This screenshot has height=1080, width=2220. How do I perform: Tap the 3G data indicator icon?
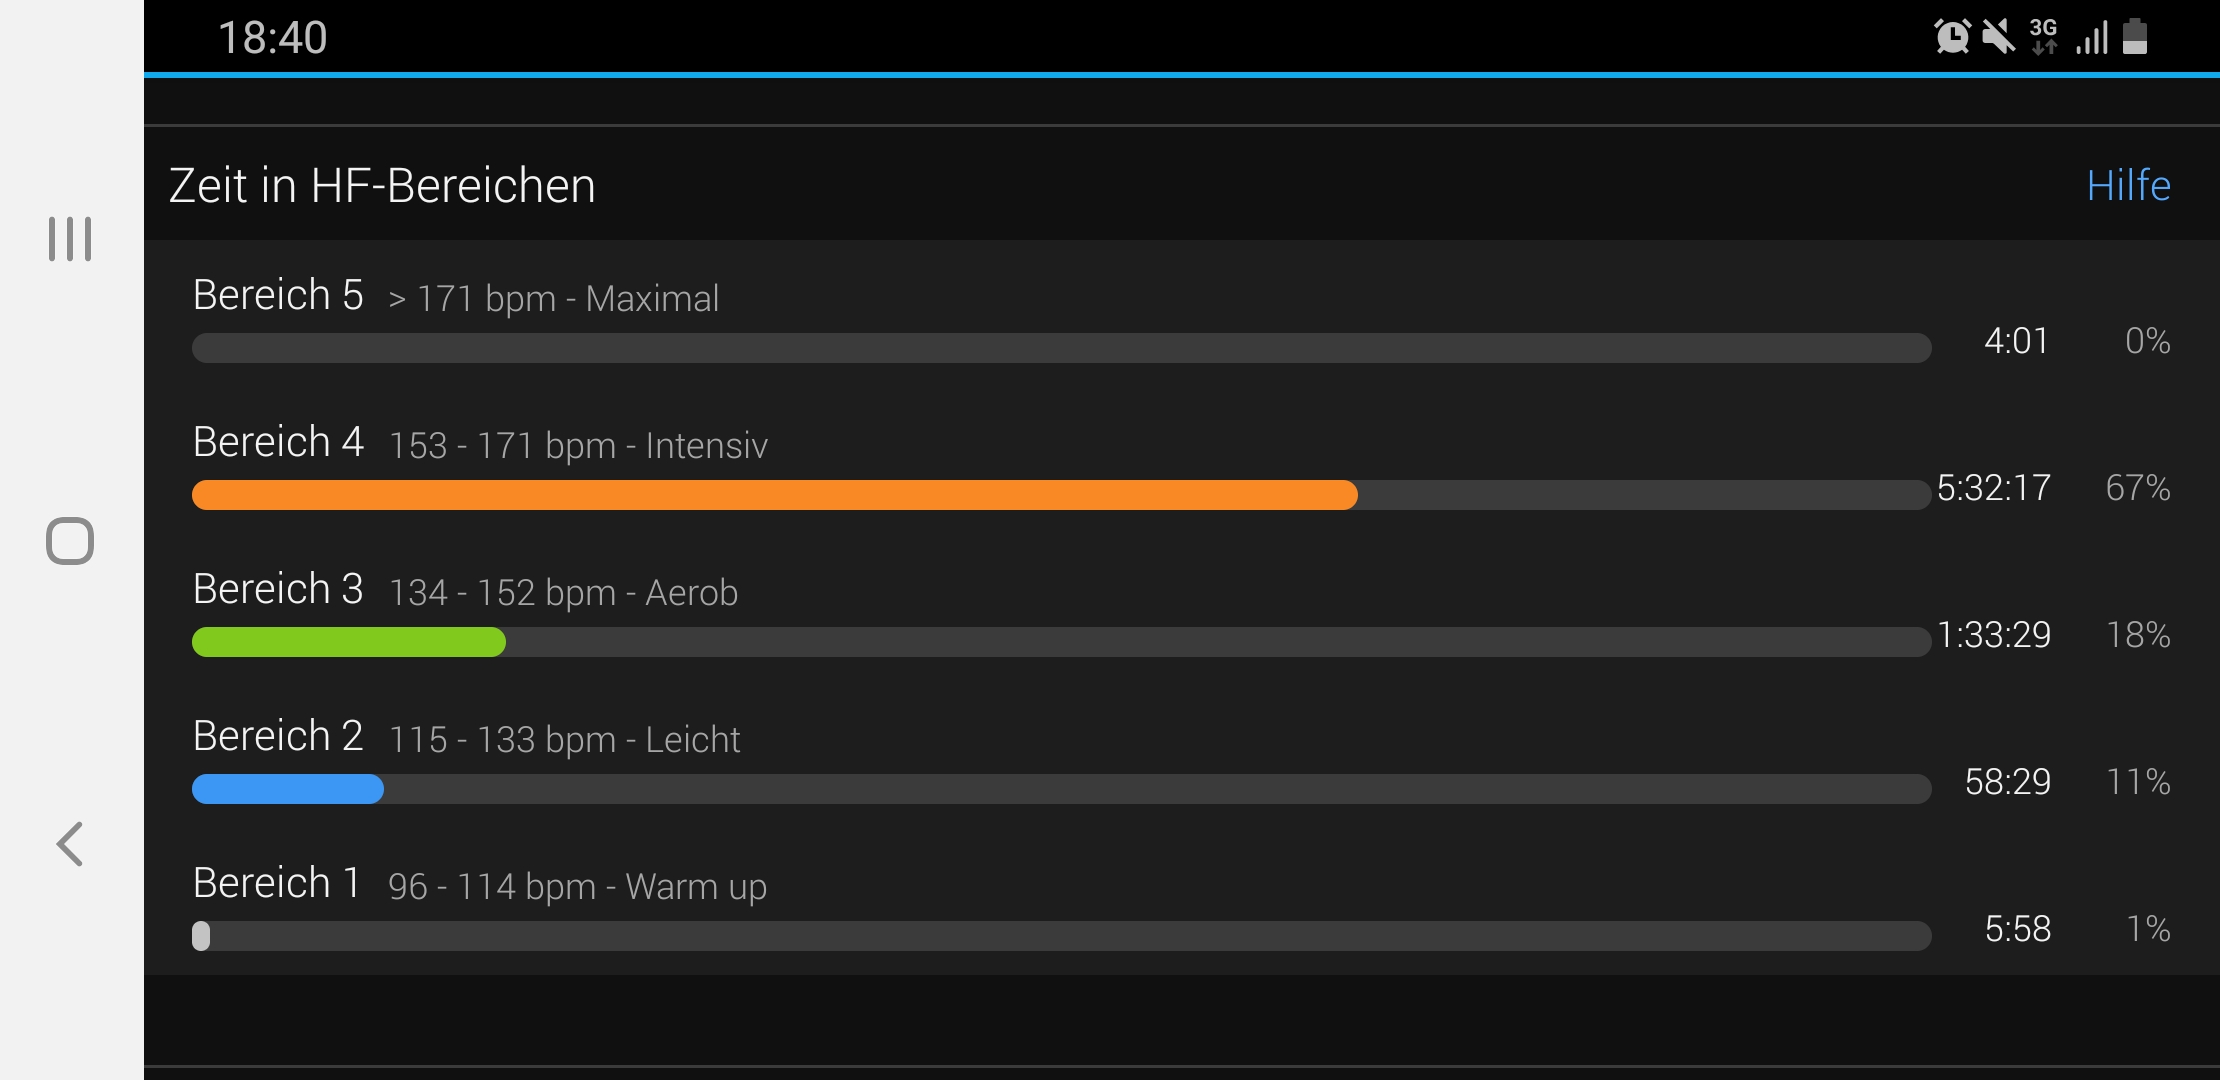coord(2044,37)
